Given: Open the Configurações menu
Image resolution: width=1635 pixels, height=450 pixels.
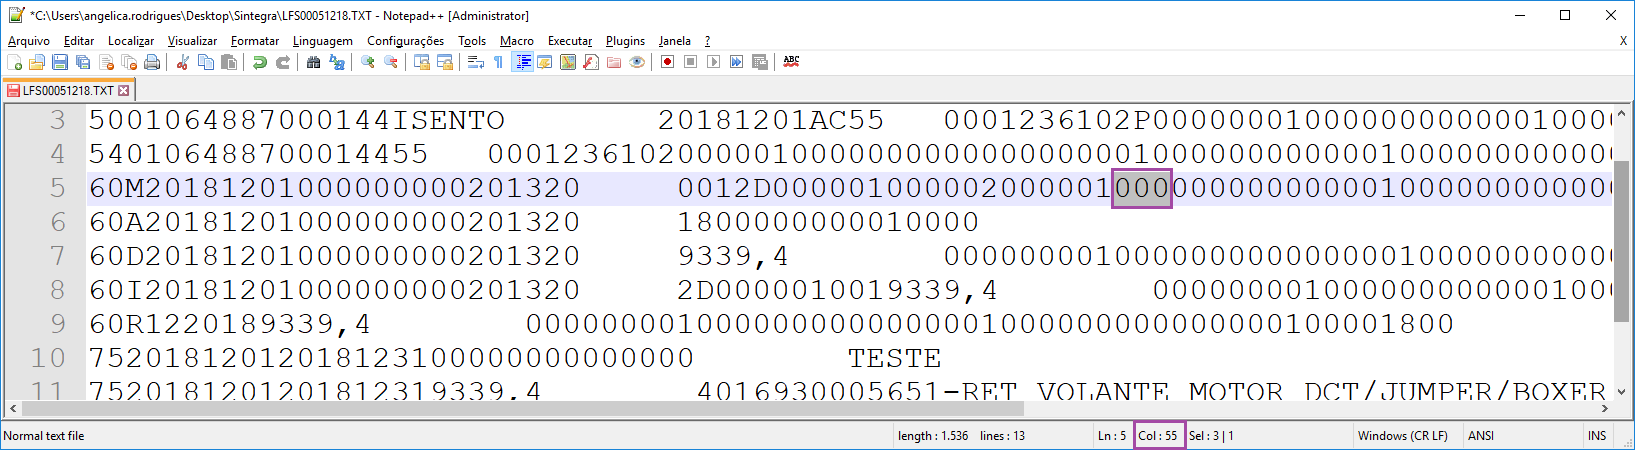Looking at the screenshot, I should [x=405, y=41].
